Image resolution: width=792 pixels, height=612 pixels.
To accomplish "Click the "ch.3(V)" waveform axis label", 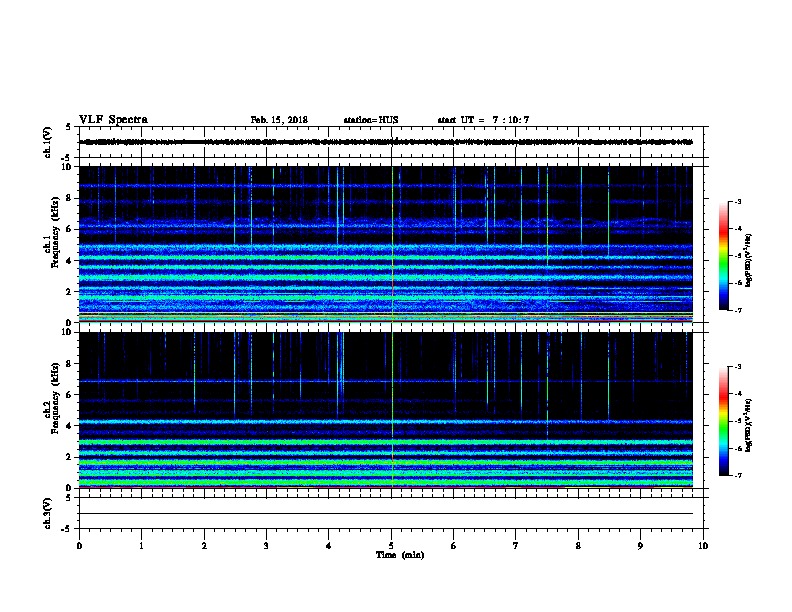I will click(47, 513).
